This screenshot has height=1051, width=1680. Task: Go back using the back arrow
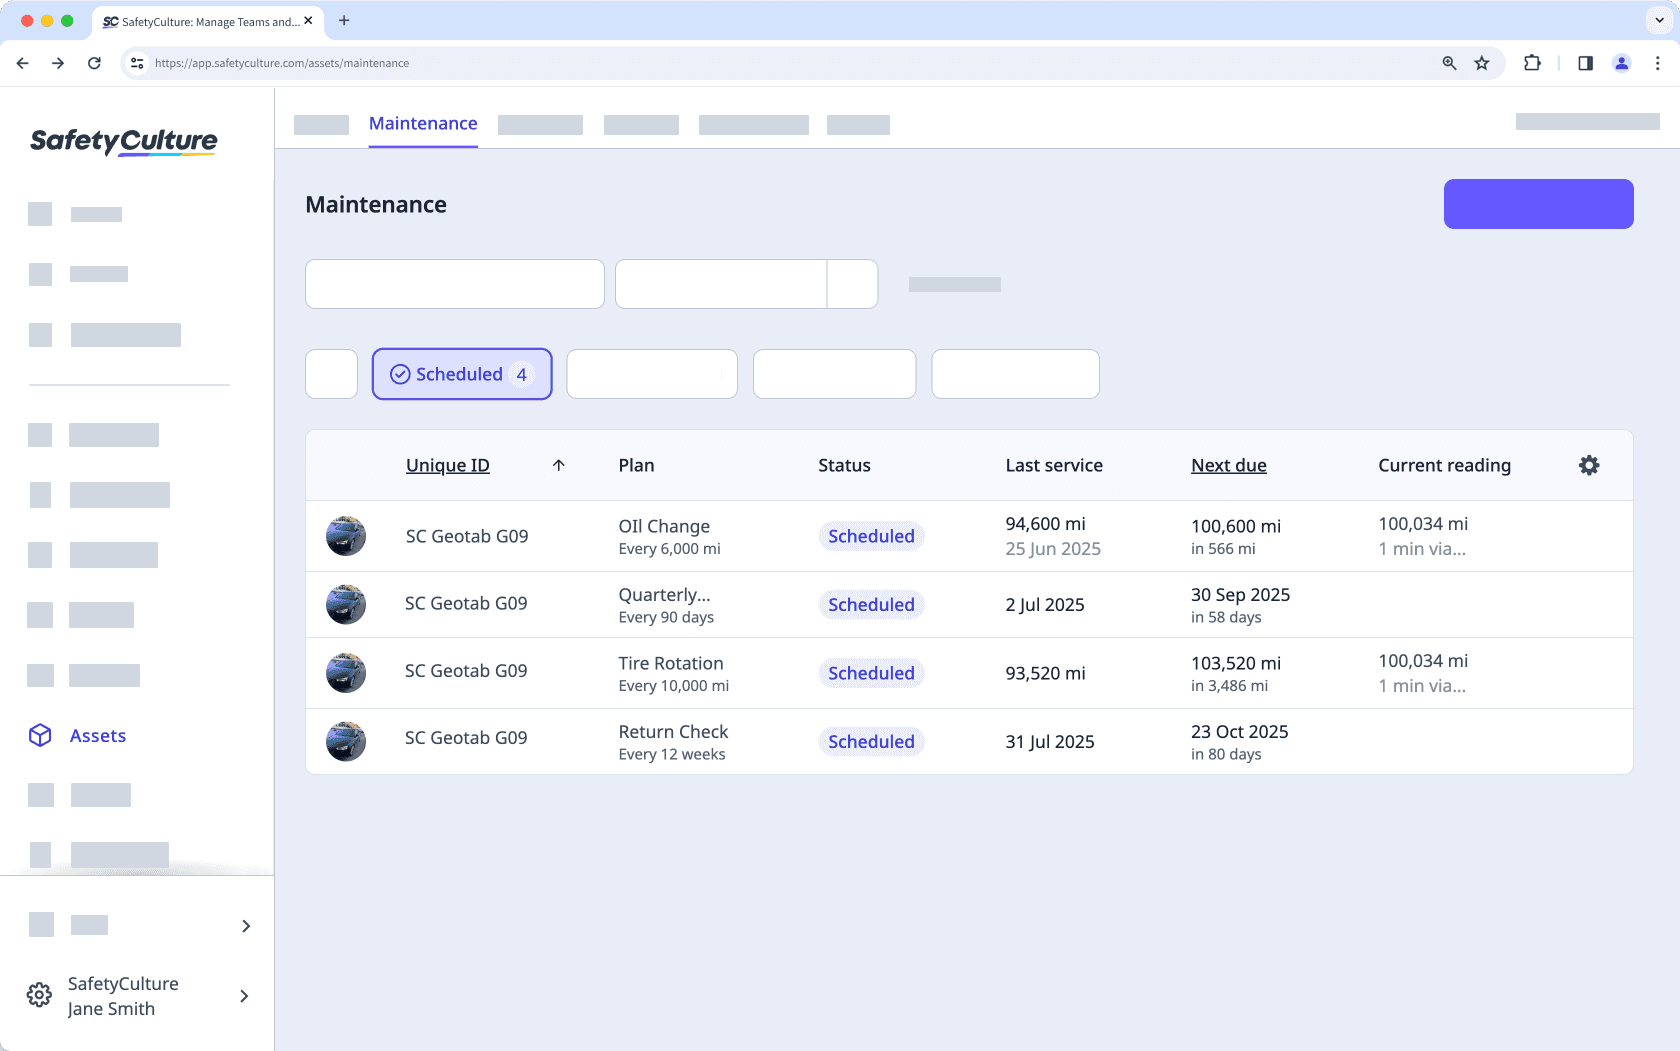(x=22, y=63)
